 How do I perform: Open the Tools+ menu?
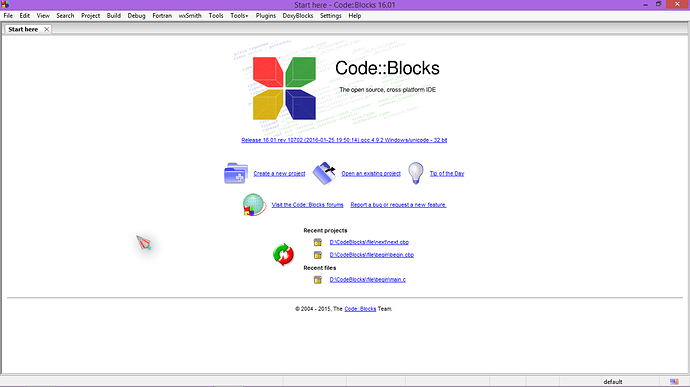coord(239,15)
